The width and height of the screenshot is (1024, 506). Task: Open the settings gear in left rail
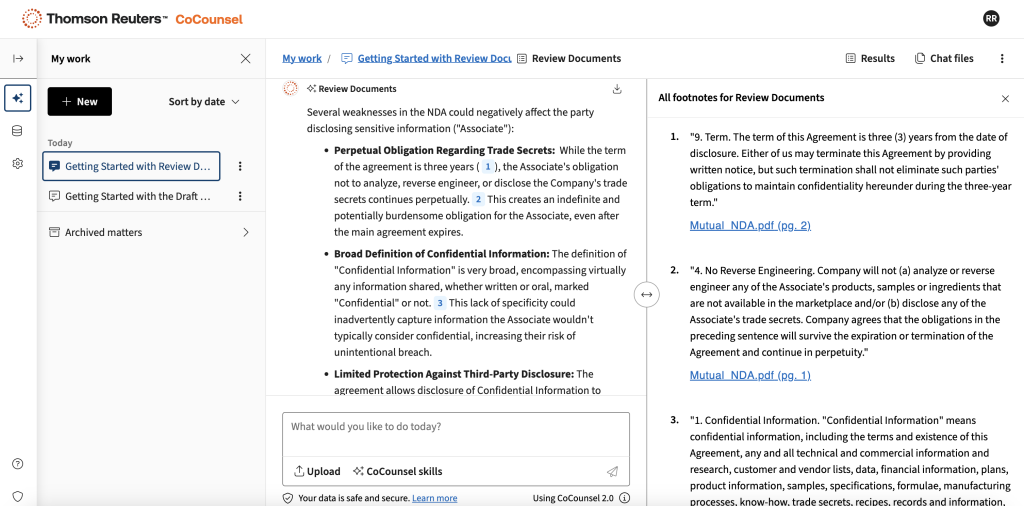tap(18, 164)
